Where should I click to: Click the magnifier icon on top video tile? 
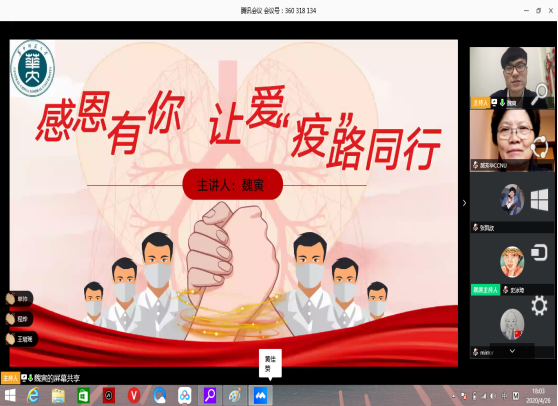pos(540,94)
